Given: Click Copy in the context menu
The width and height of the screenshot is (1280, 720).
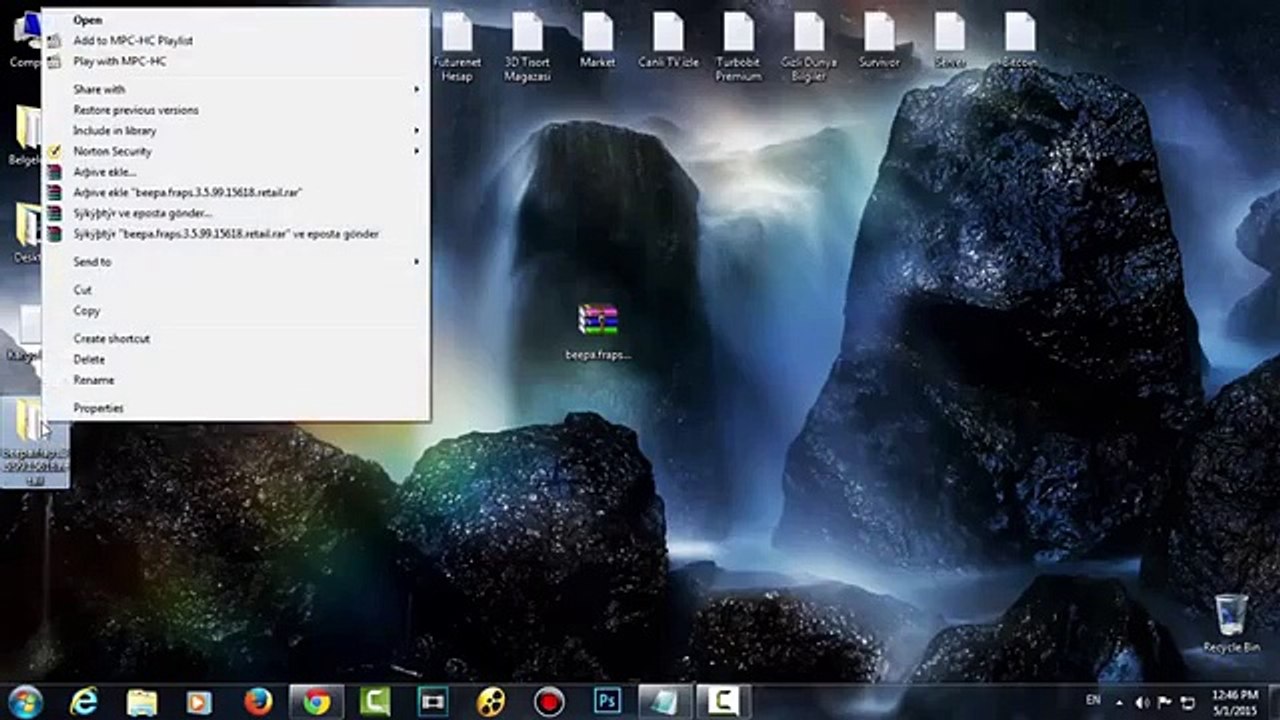Looking at the screenshot, I should [x=87, y=311].
